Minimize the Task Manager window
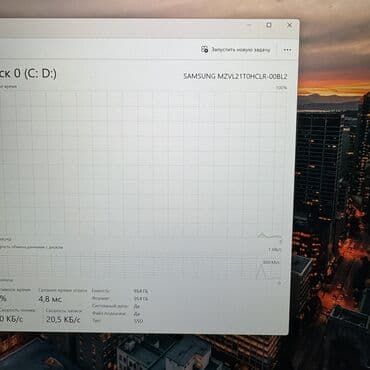The height and width of the screenshot is (370, 370). tap(249, 25)
